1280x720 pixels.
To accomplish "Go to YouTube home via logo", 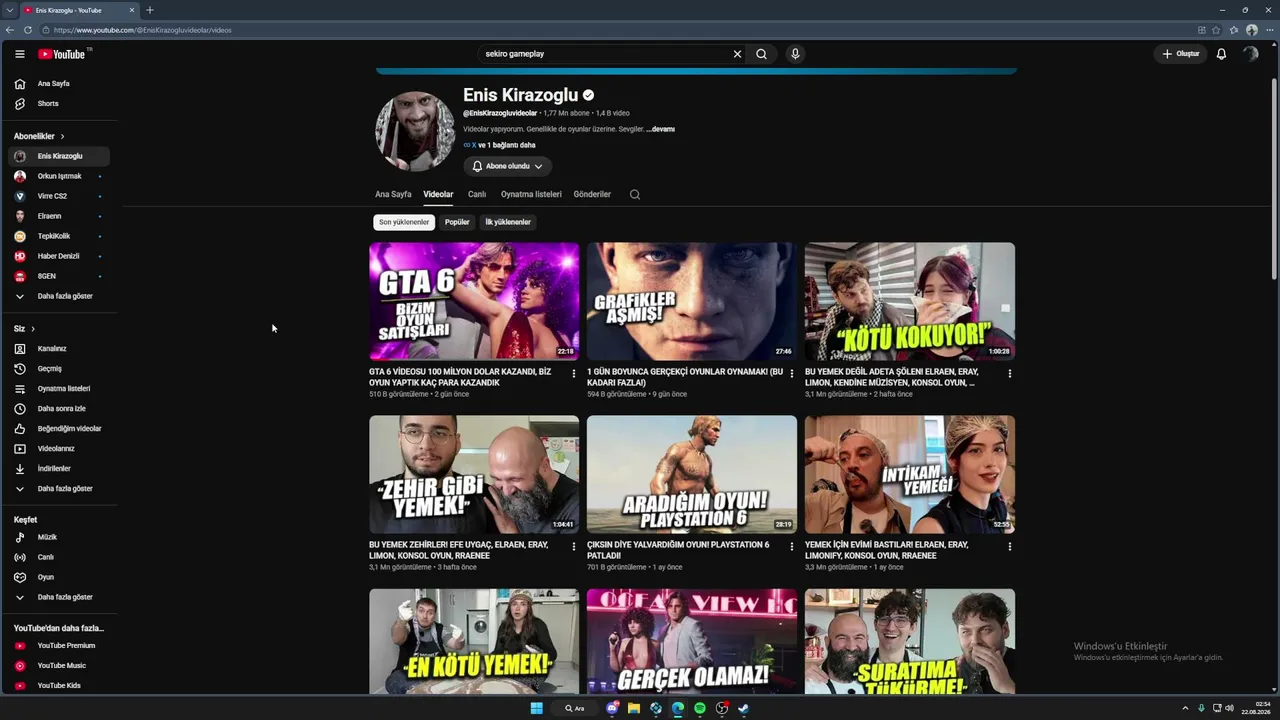I will [x=62, y=54].
